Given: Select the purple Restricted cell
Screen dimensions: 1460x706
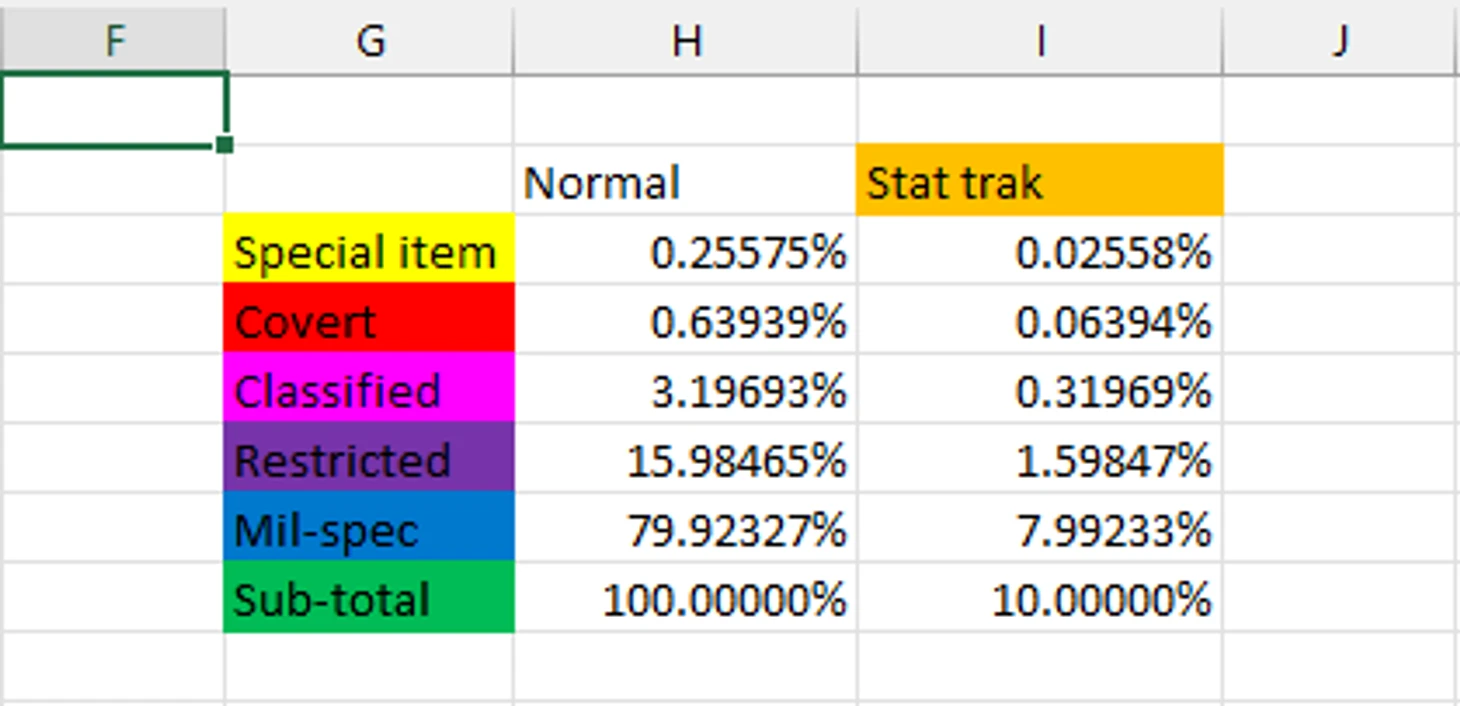Looking at the screenshot, I should tap(369, 457).
